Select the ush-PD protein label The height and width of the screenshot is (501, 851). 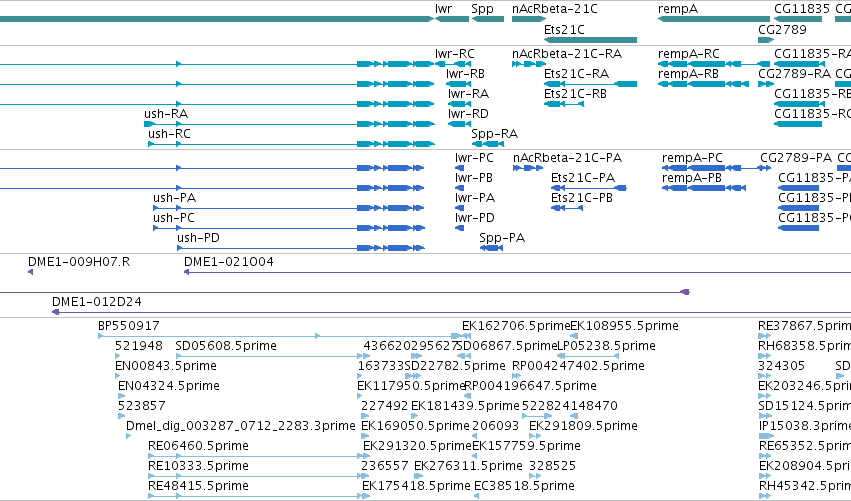tap(199, 238)
